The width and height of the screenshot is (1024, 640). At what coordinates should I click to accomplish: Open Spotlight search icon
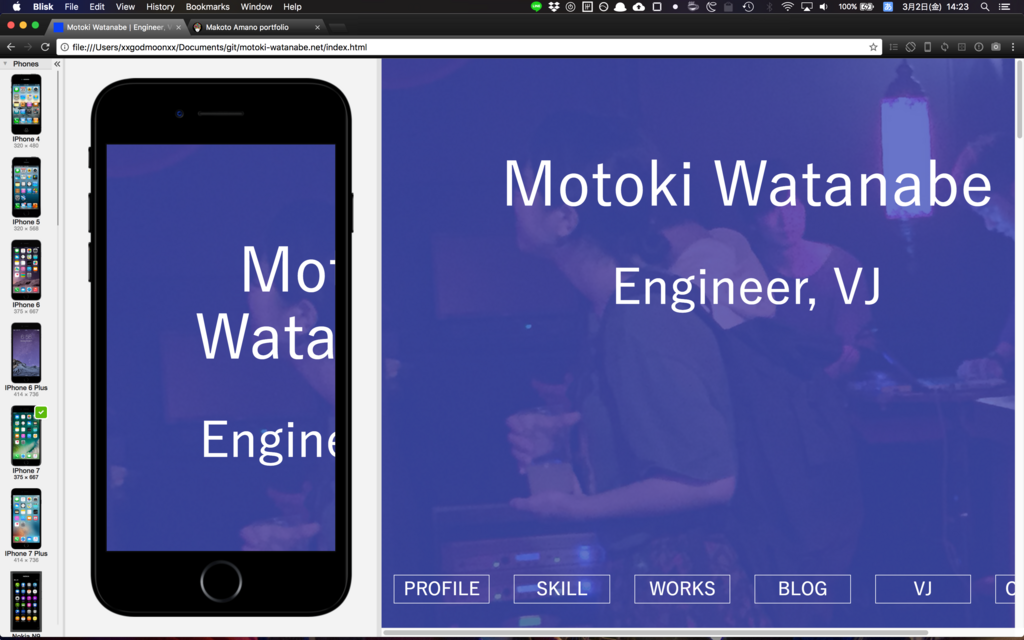(985, 7)
